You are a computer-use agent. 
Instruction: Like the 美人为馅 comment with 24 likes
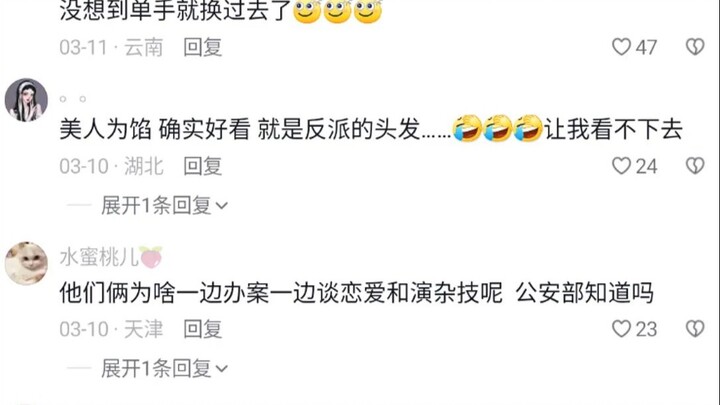(x=621, y=166)
